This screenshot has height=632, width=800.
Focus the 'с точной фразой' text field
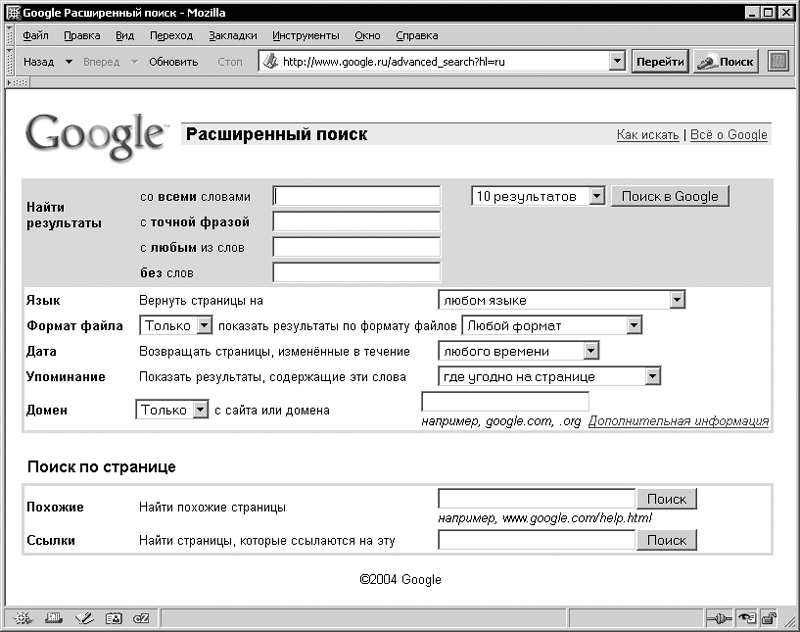click(x=357, y=221)
